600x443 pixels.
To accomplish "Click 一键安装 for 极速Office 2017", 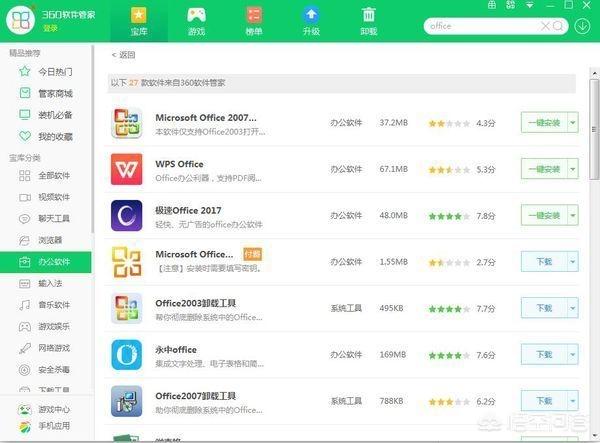I will 544,215.
